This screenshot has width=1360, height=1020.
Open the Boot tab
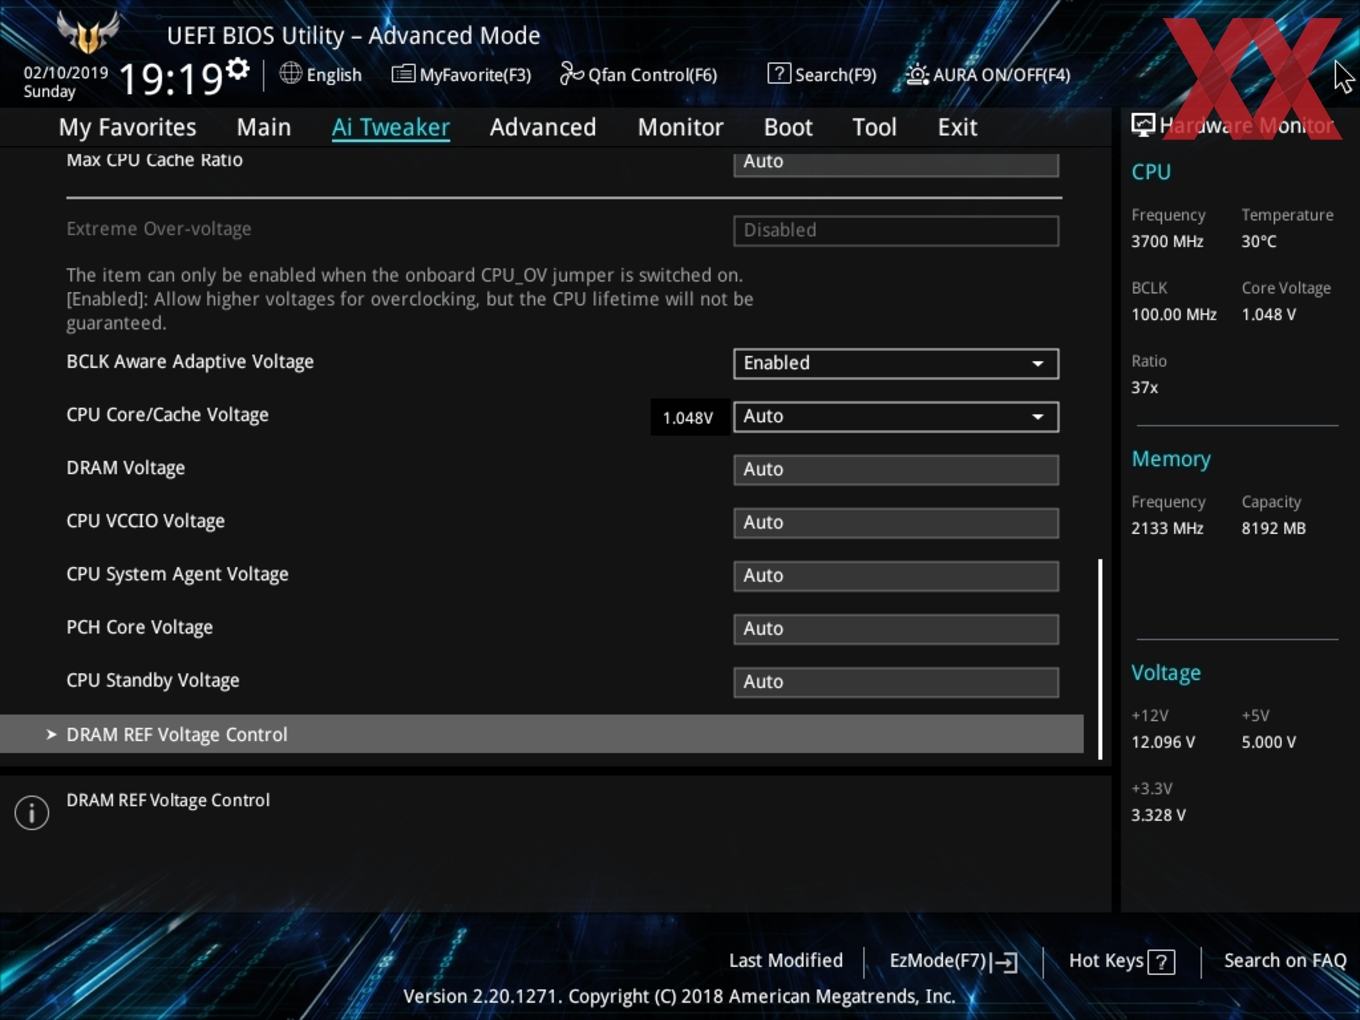click(788, 127)
